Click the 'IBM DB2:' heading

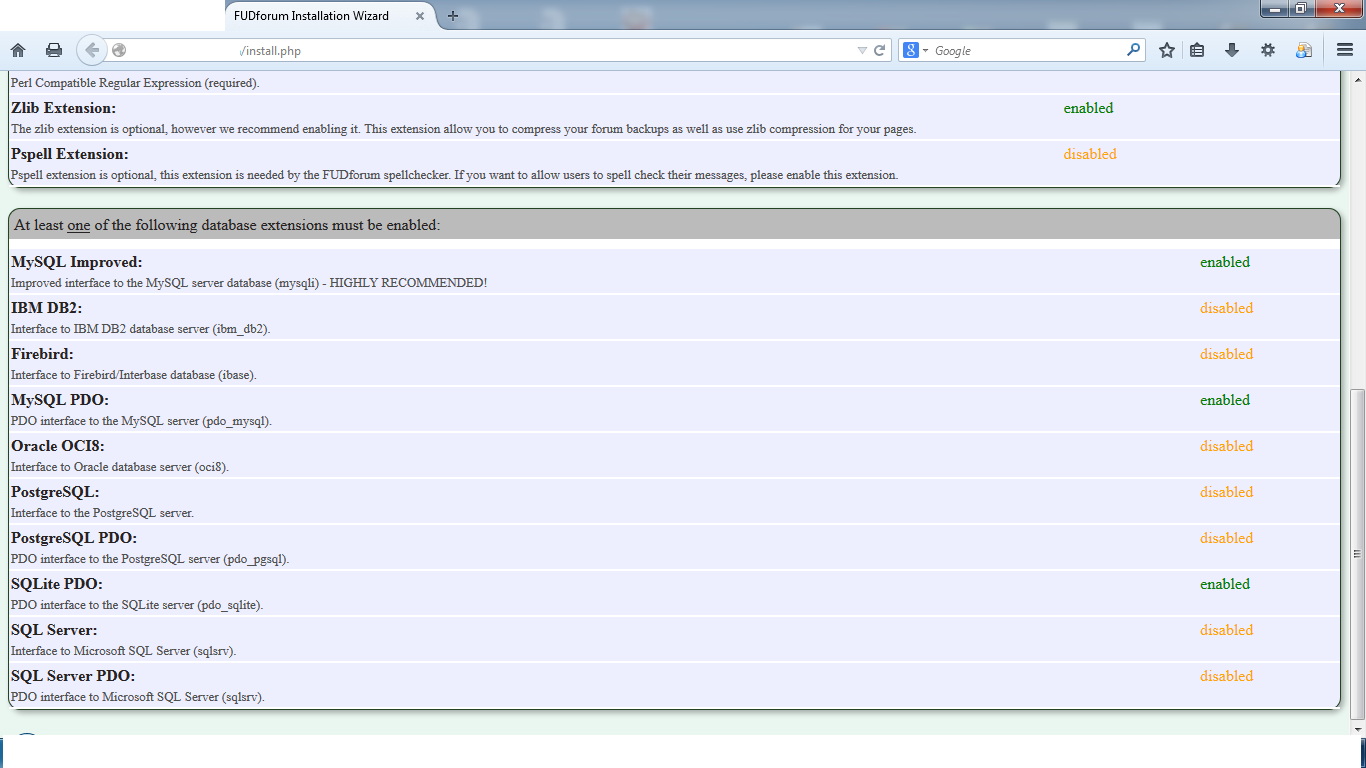[x=46, y=308]
